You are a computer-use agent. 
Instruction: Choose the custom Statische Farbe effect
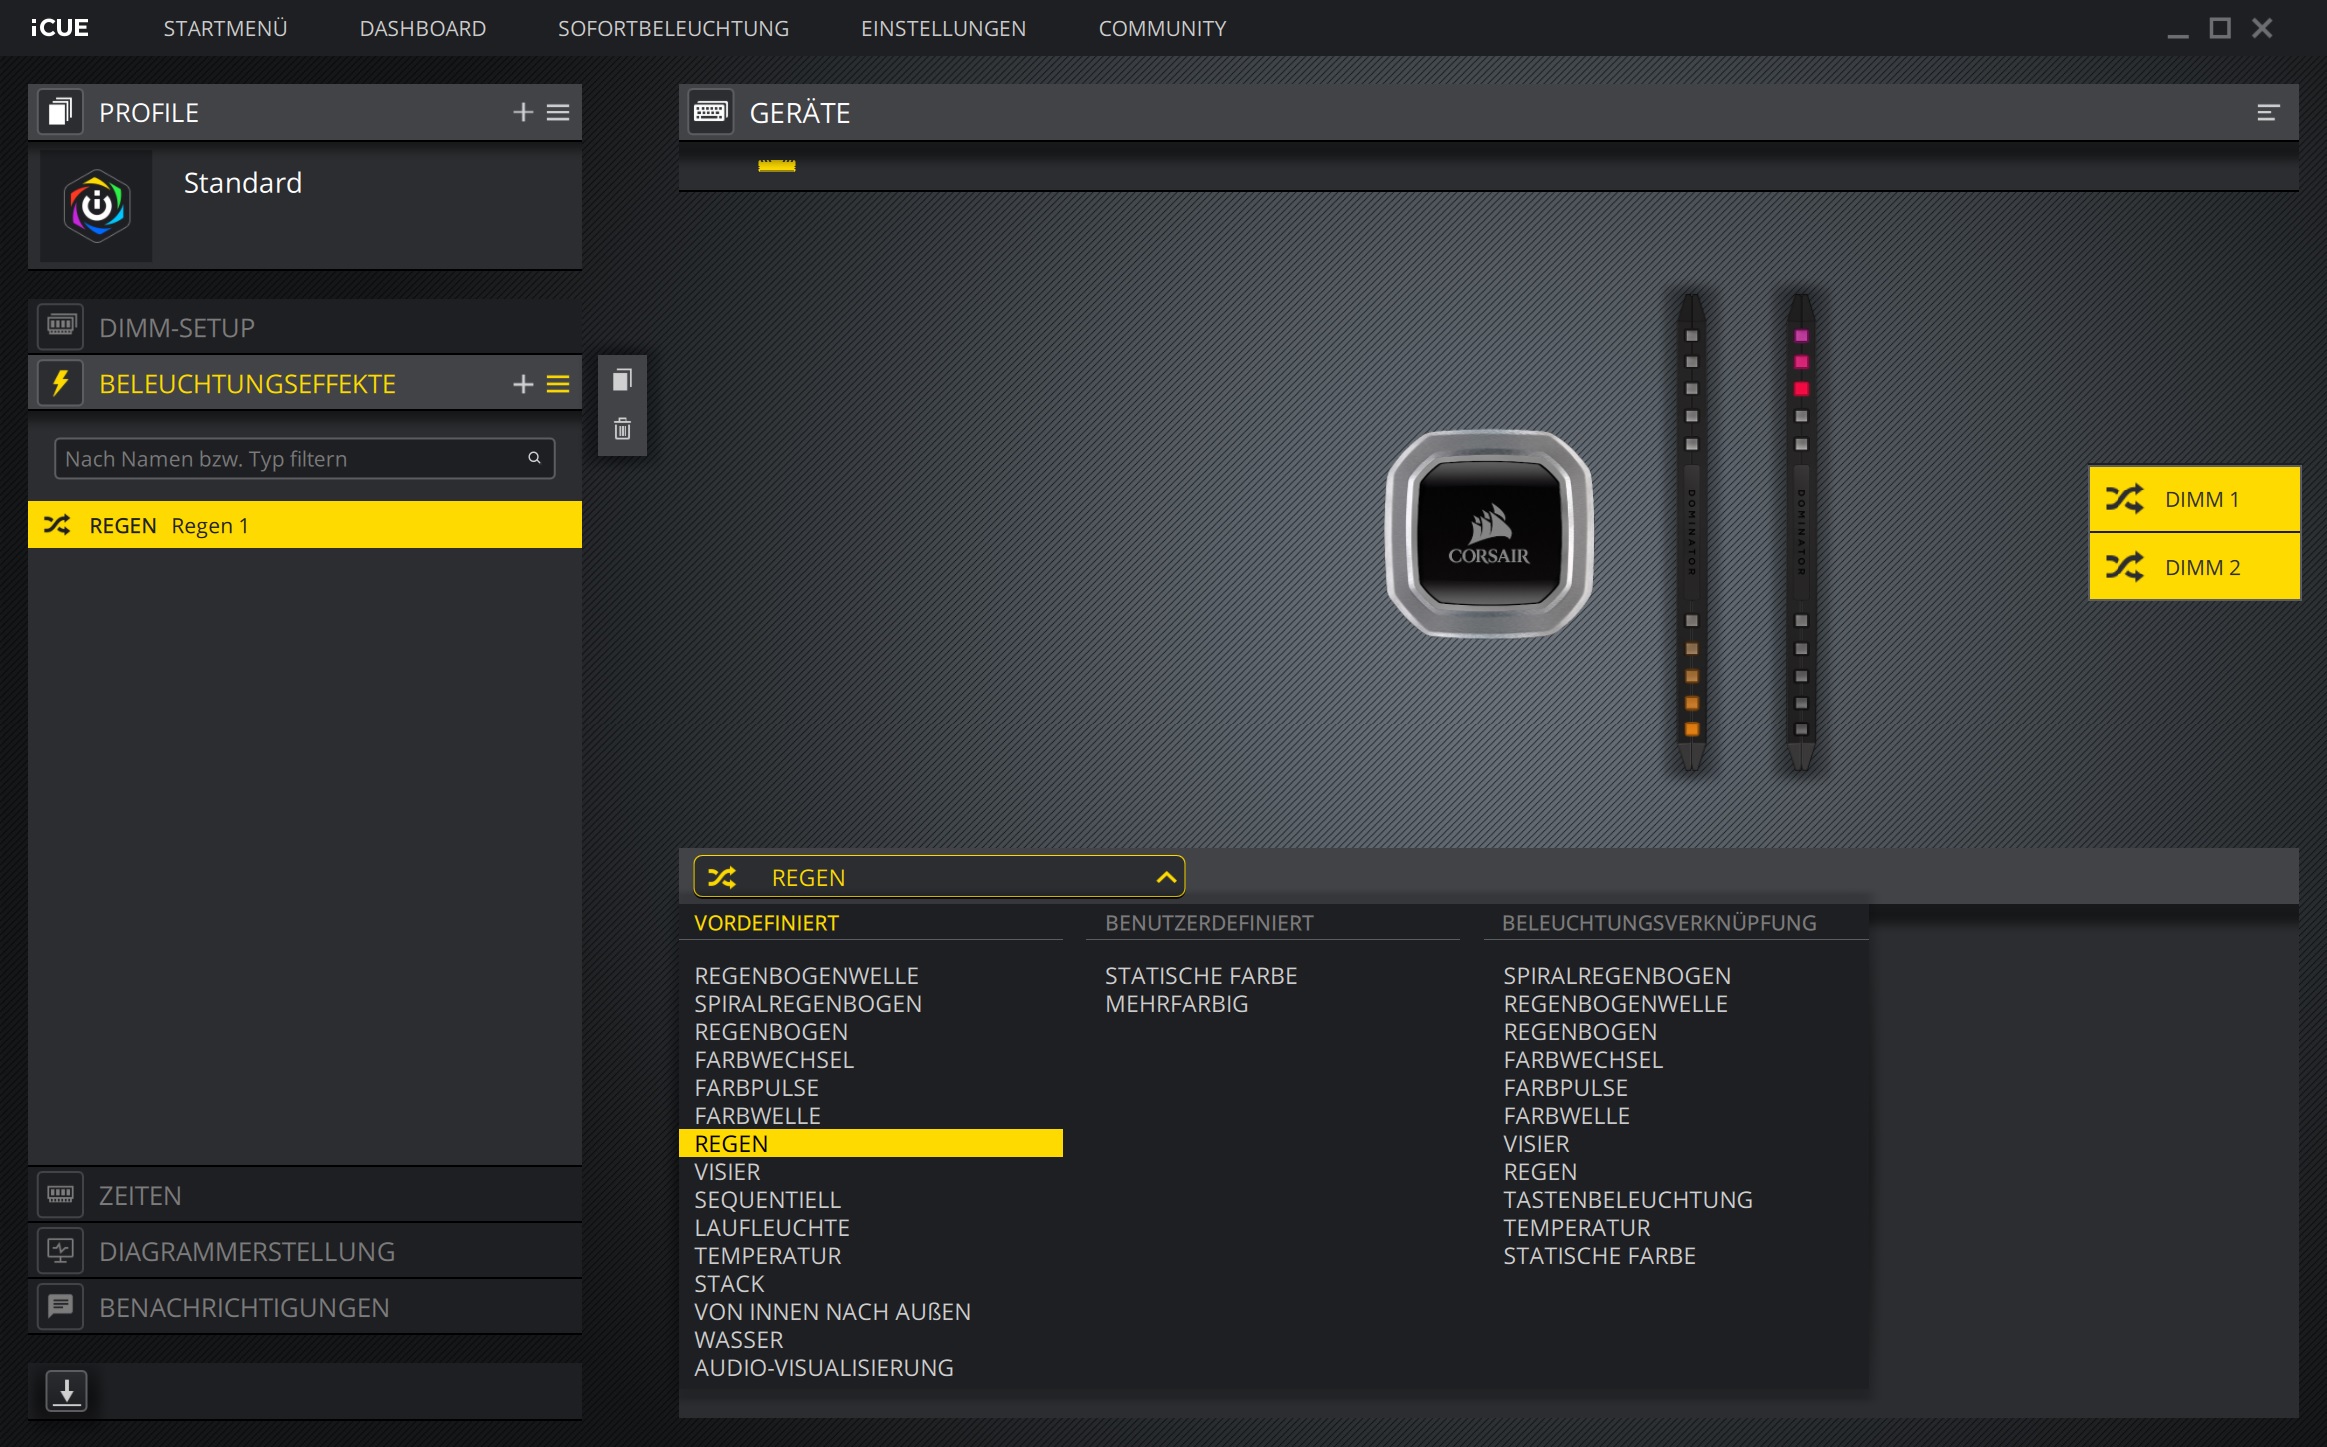(1200, 975)
